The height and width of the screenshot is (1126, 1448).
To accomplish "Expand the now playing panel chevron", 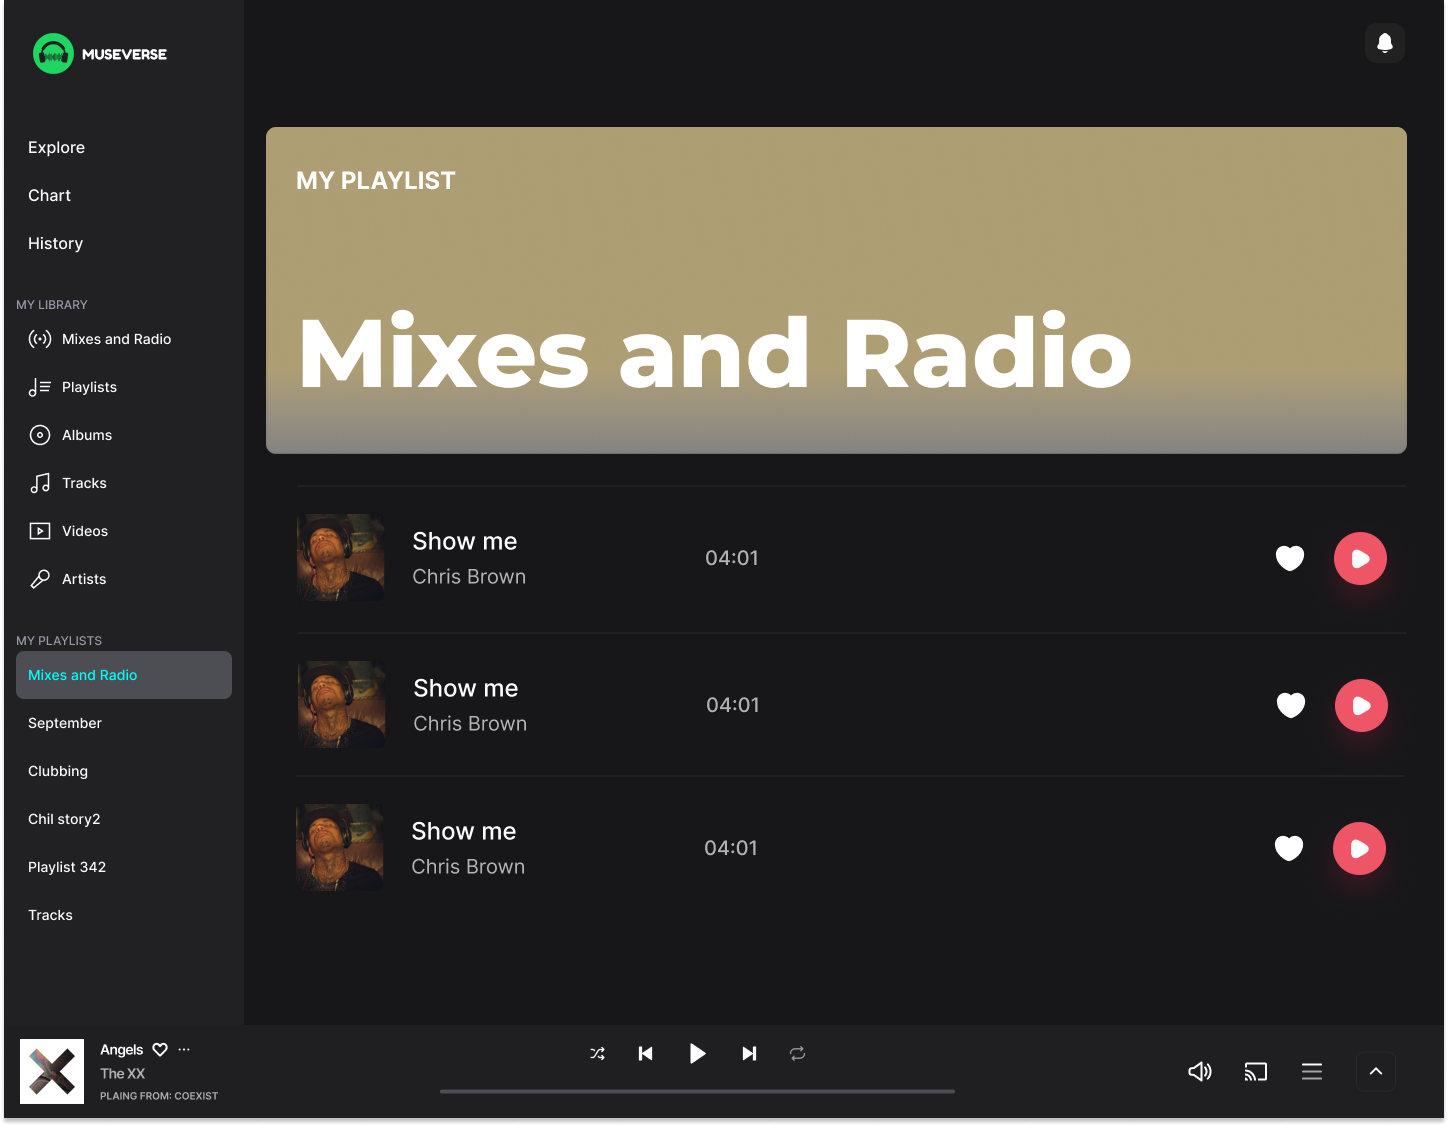I will click(1376, 1071).
